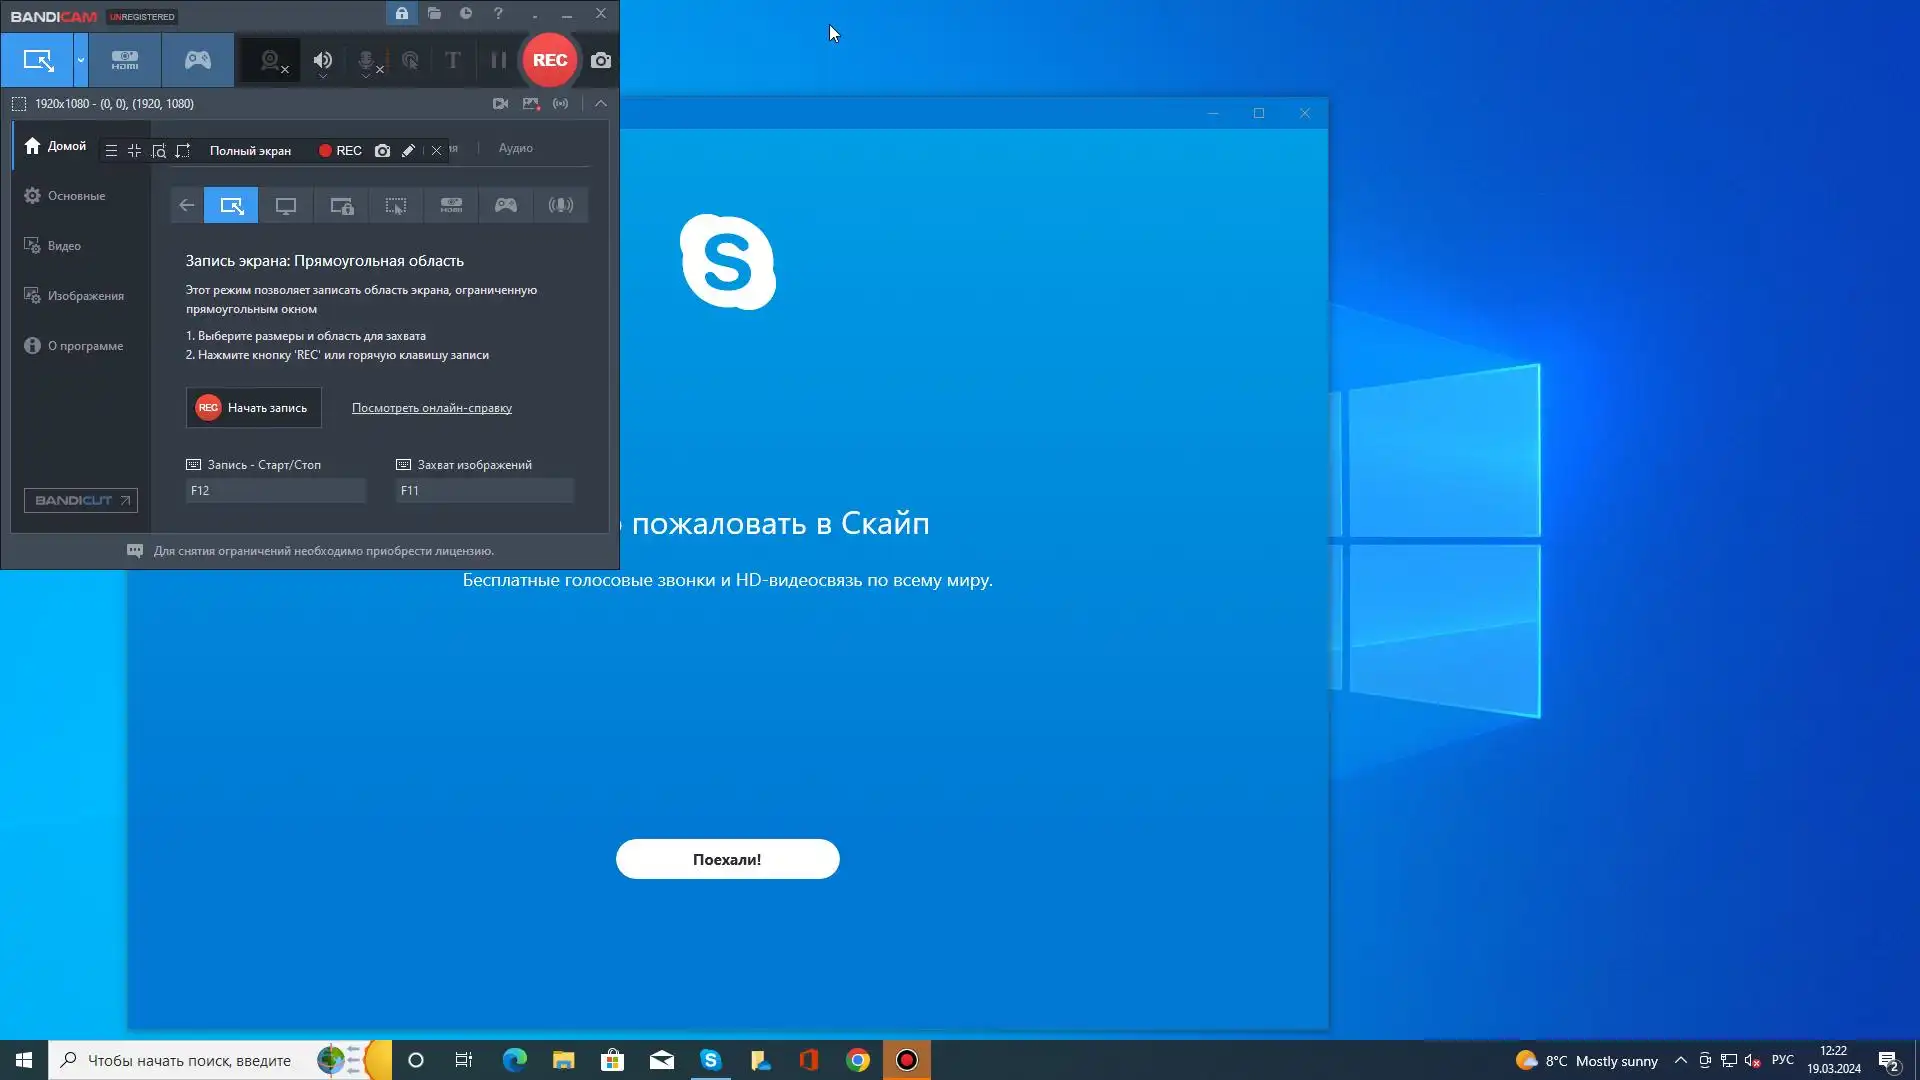Take screenshot with top camera icon
Viewport: 1920px width, 1080px height.
601,60
